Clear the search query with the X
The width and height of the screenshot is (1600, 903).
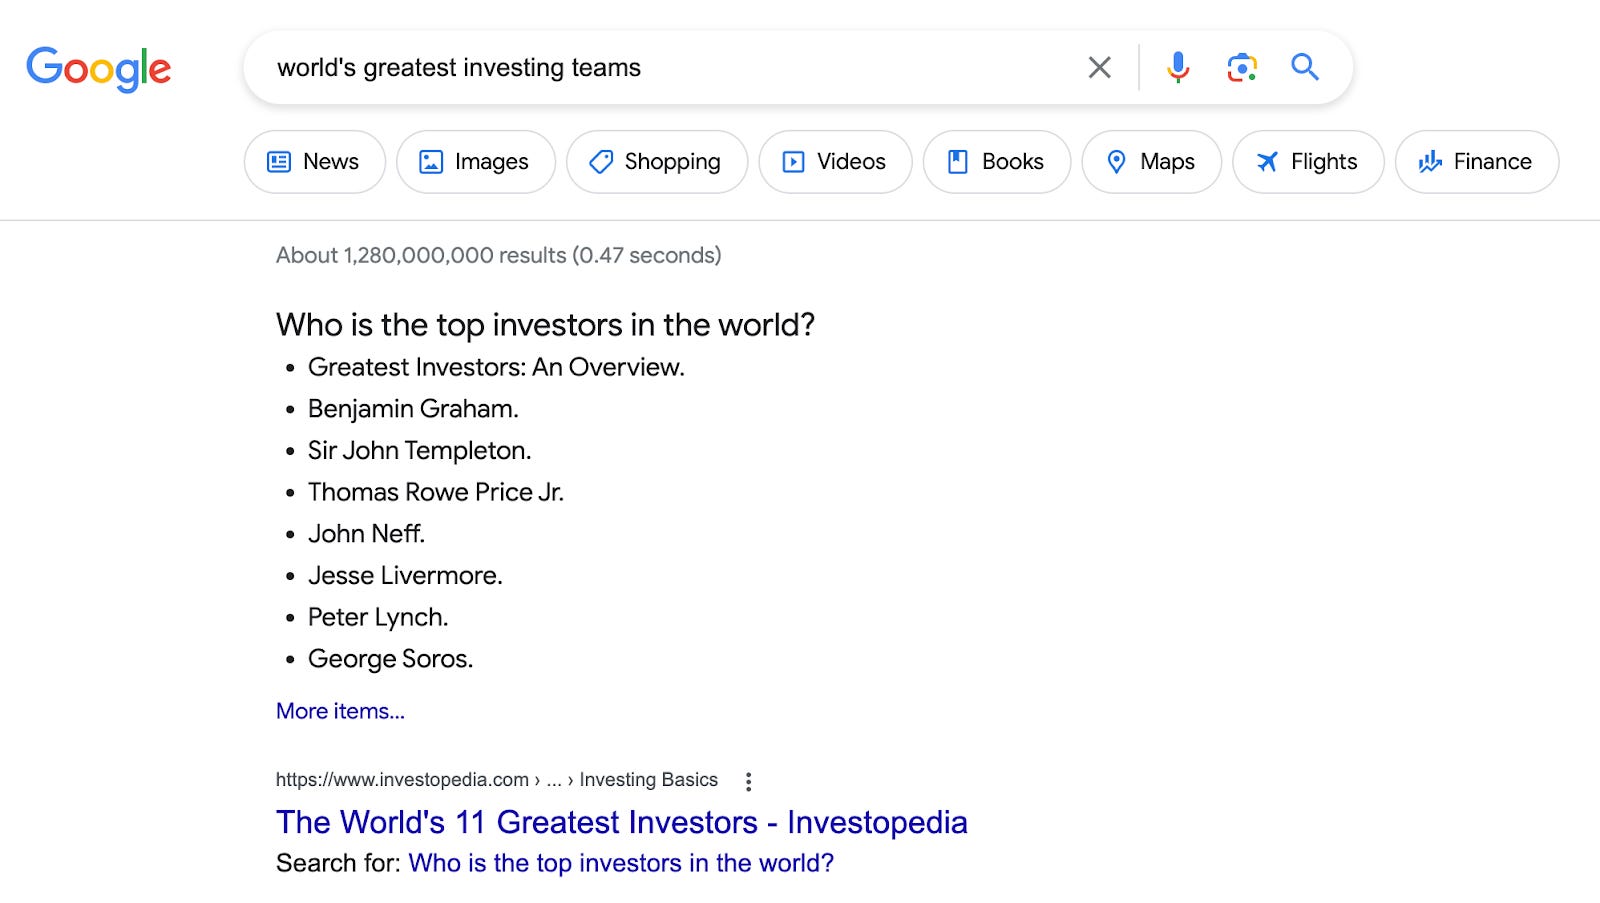[1099, 68]
